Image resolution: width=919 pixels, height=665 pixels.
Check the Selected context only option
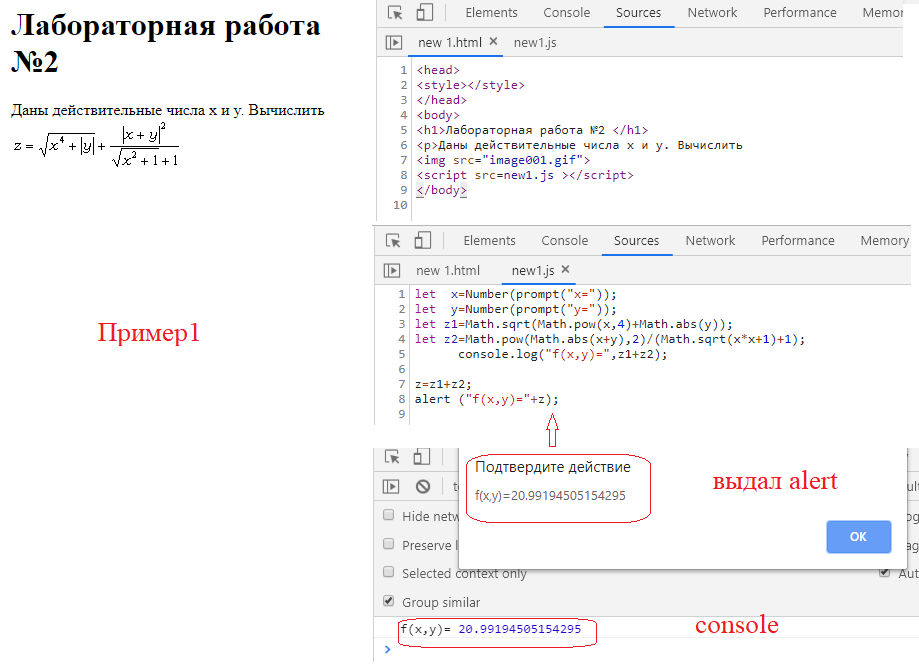tap(388, 573)
